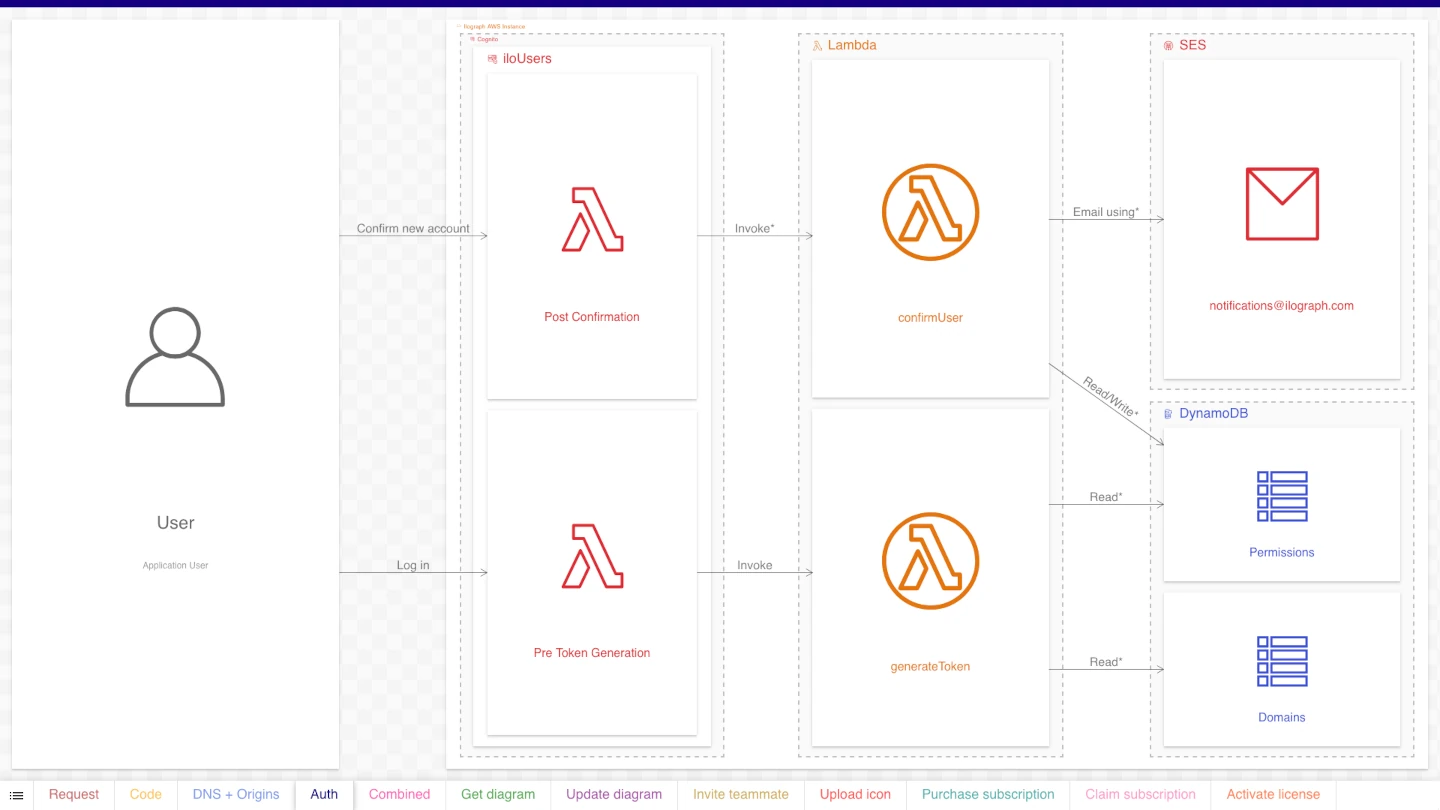The width and height of the screenshot is (1440, 810).
Task: Click the Update diagram button
Action: click(x=613, y=794)
